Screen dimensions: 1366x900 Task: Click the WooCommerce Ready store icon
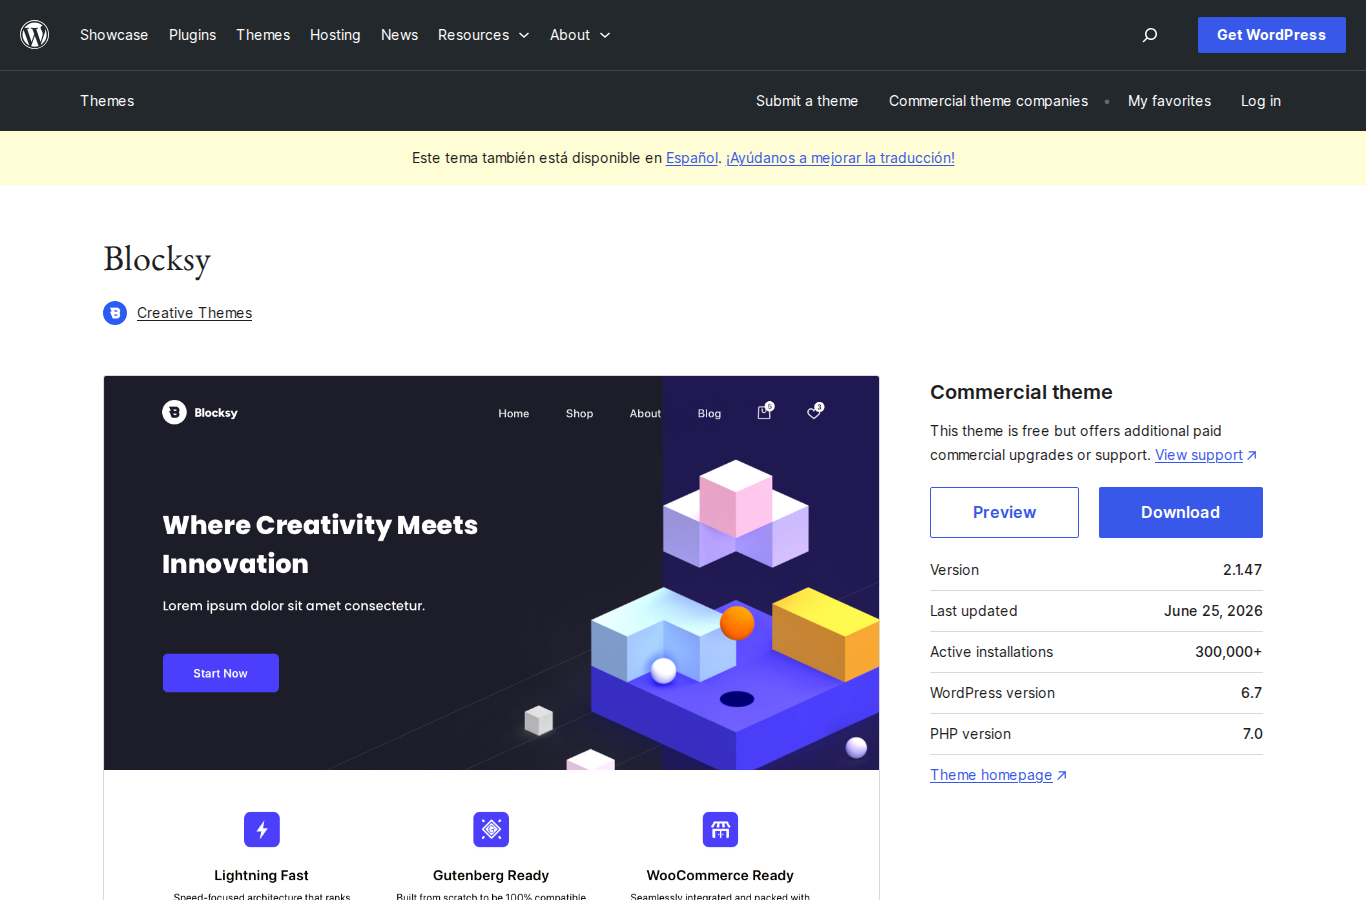click(x=720, y=829)
